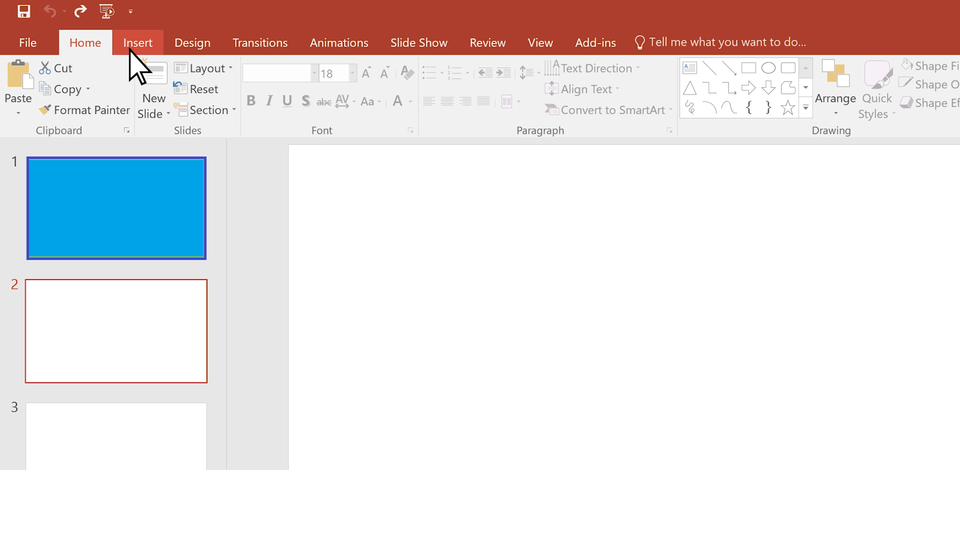The image size is (960, 540).
Task: Select the Format Painter tool
Action: (85, 110)
